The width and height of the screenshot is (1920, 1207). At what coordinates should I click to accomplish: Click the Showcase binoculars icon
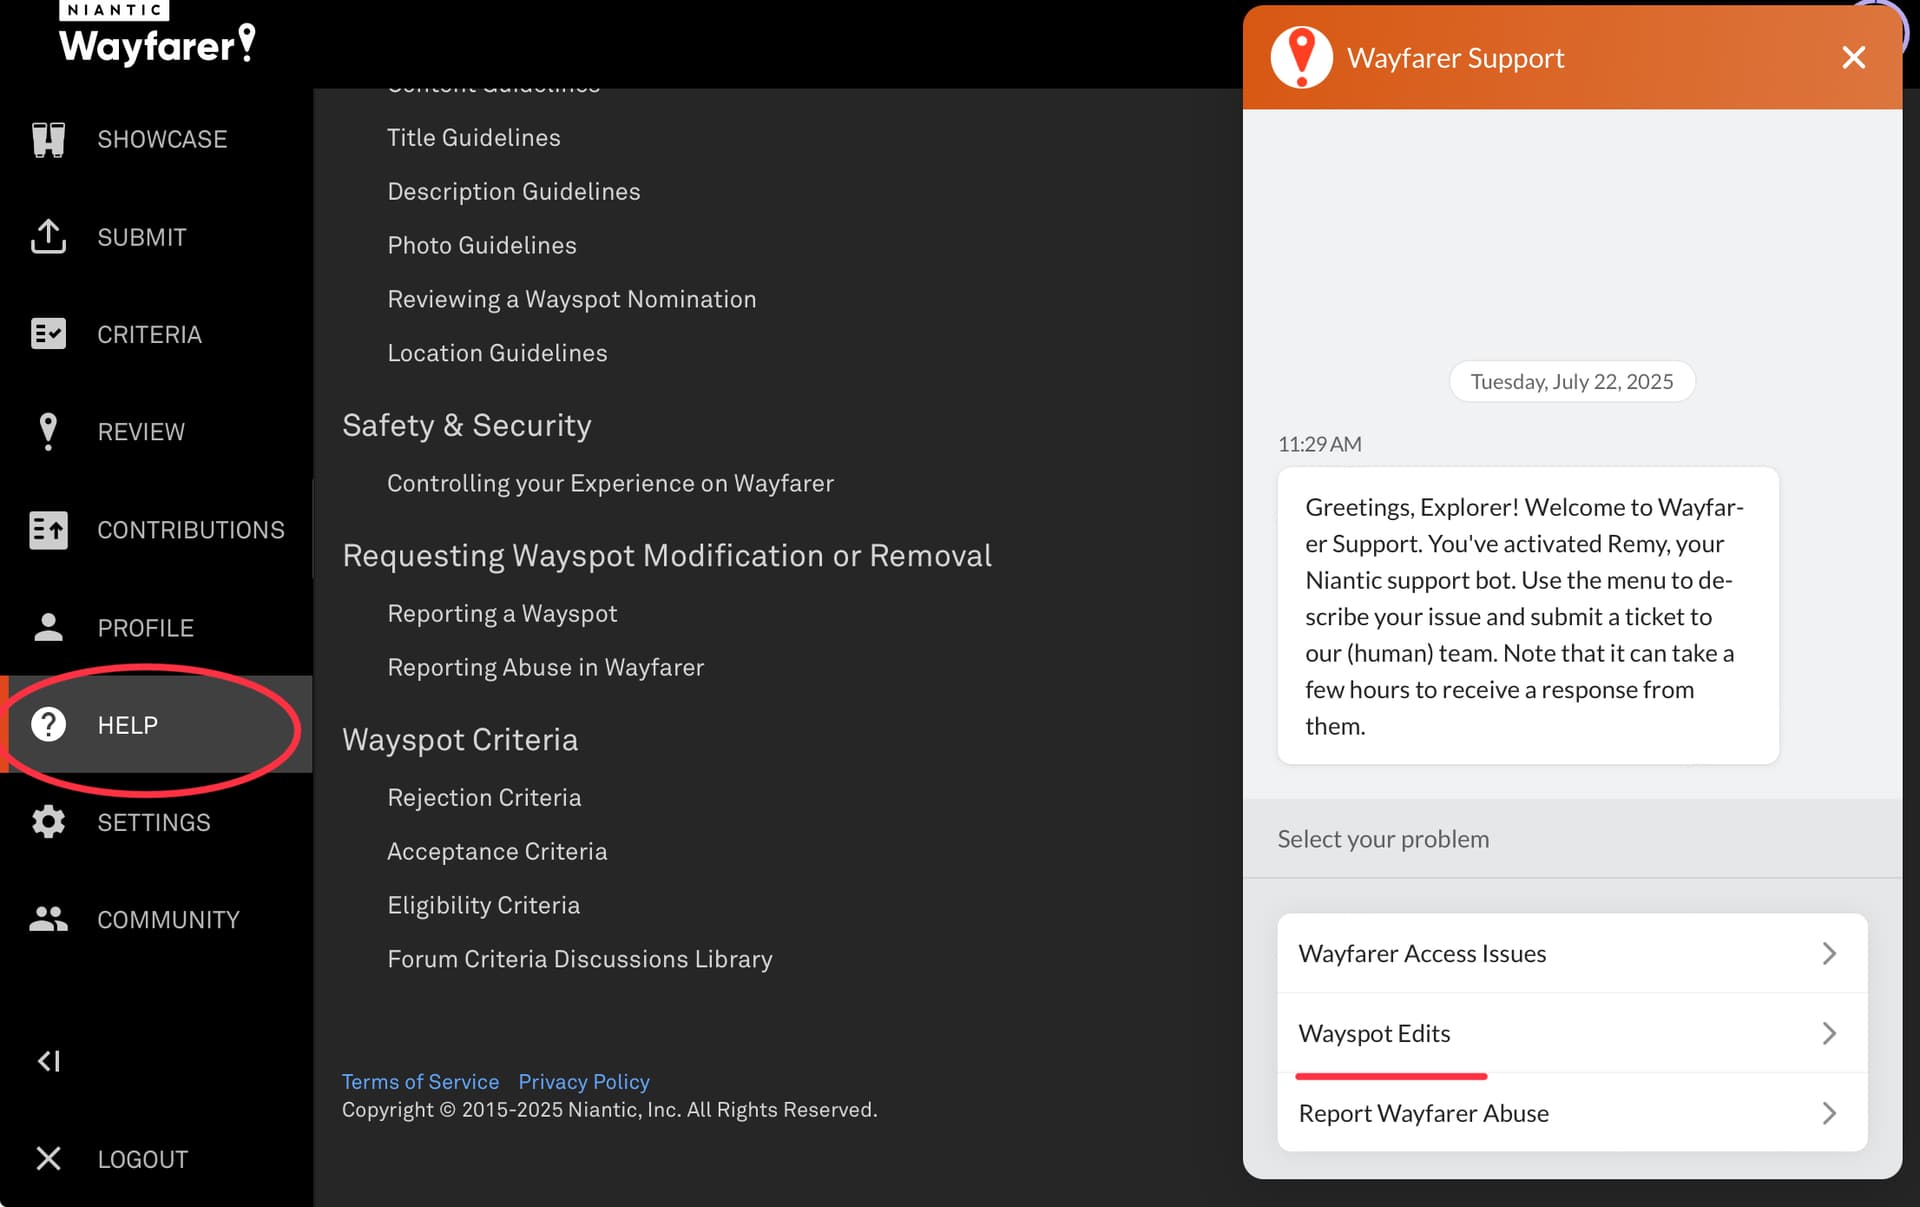click(48, 139)
